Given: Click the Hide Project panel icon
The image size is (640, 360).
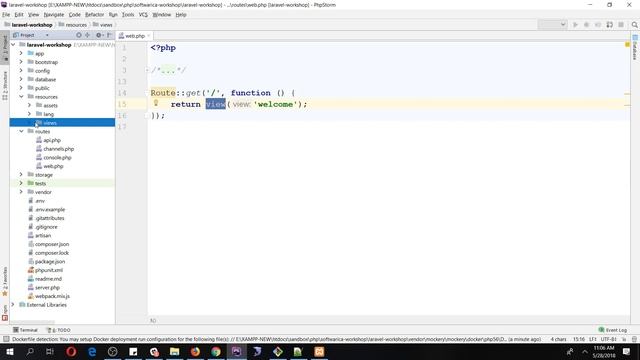Looking at the screenshot, I should (109, 35).
